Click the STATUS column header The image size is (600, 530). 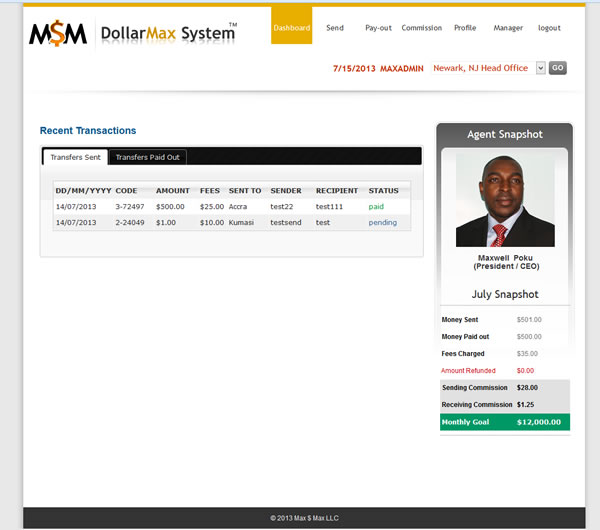pyautogui.click(x=383, y=190)
